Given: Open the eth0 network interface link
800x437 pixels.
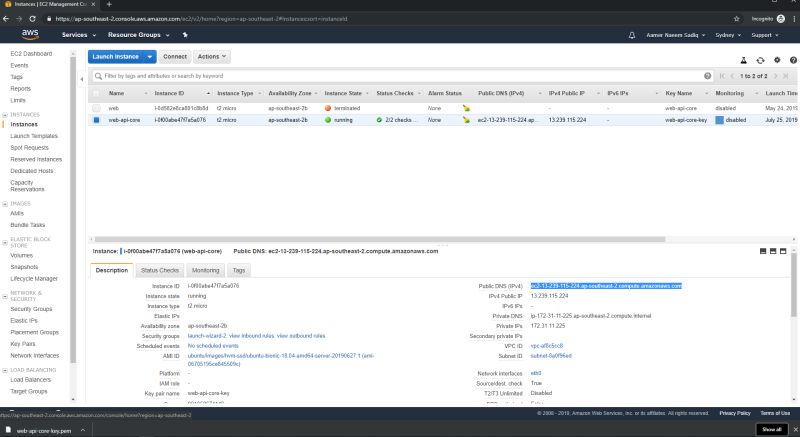Looking at the screenshot, I should [536, 373].
